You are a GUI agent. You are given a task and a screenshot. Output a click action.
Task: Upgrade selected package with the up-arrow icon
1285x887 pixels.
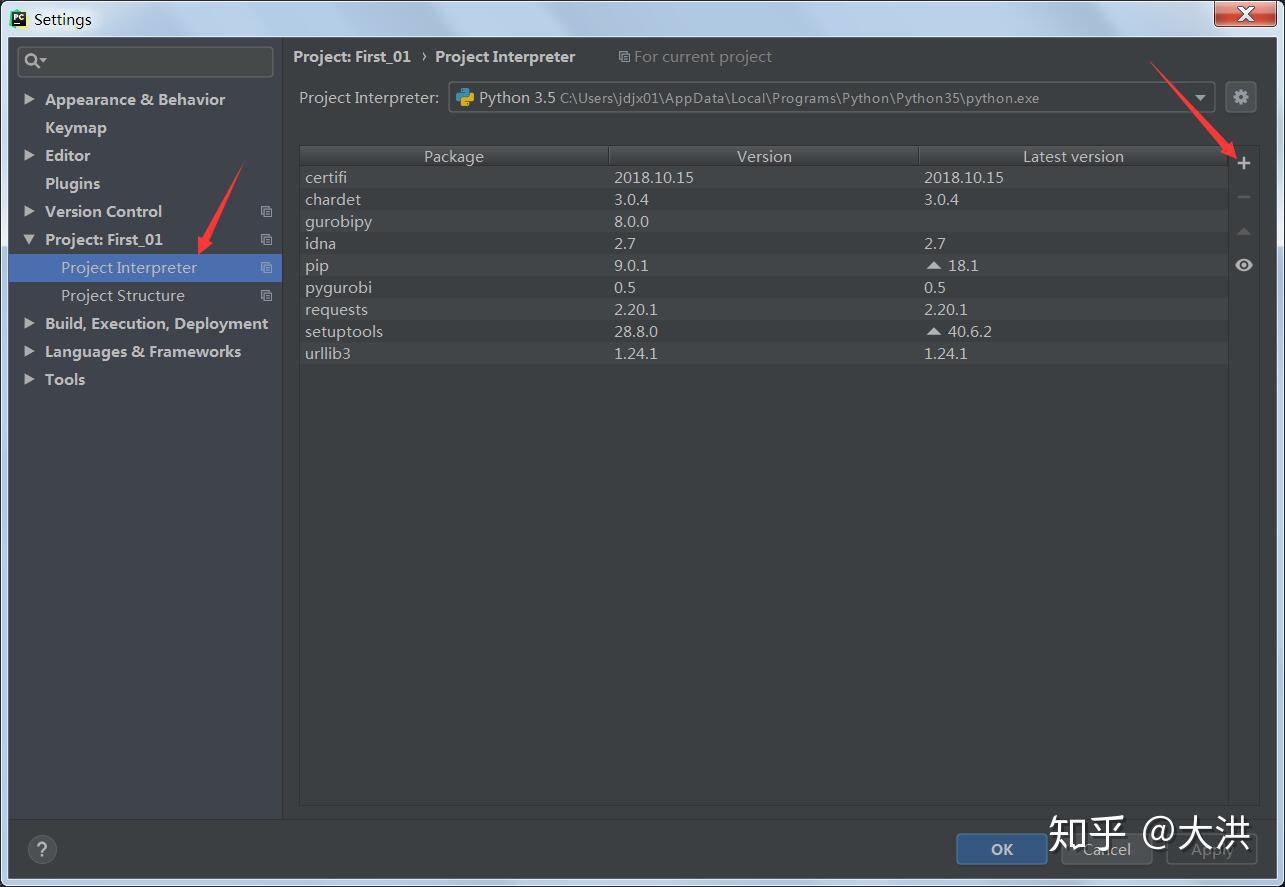pyautogui.click(x=1243, y=231)
